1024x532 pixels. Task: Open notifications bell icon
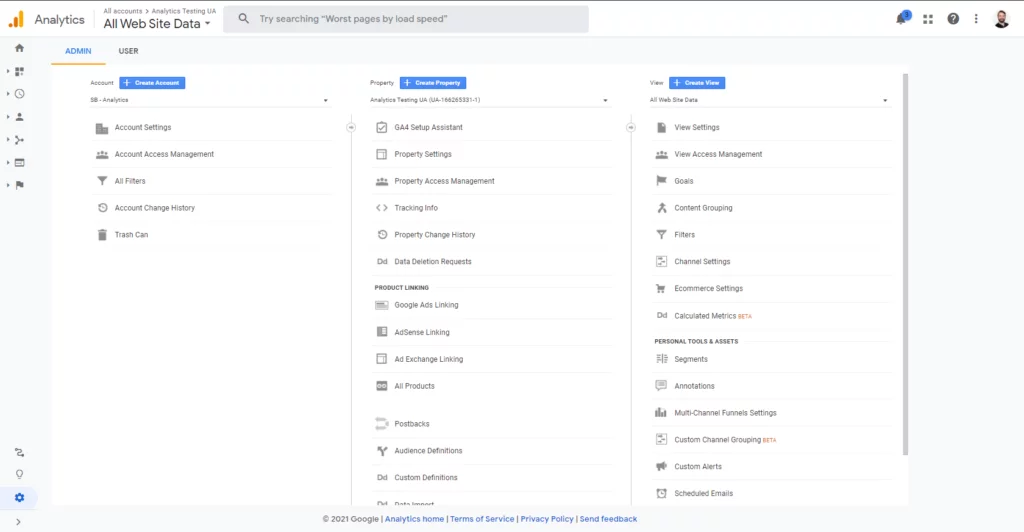[901, 19]
